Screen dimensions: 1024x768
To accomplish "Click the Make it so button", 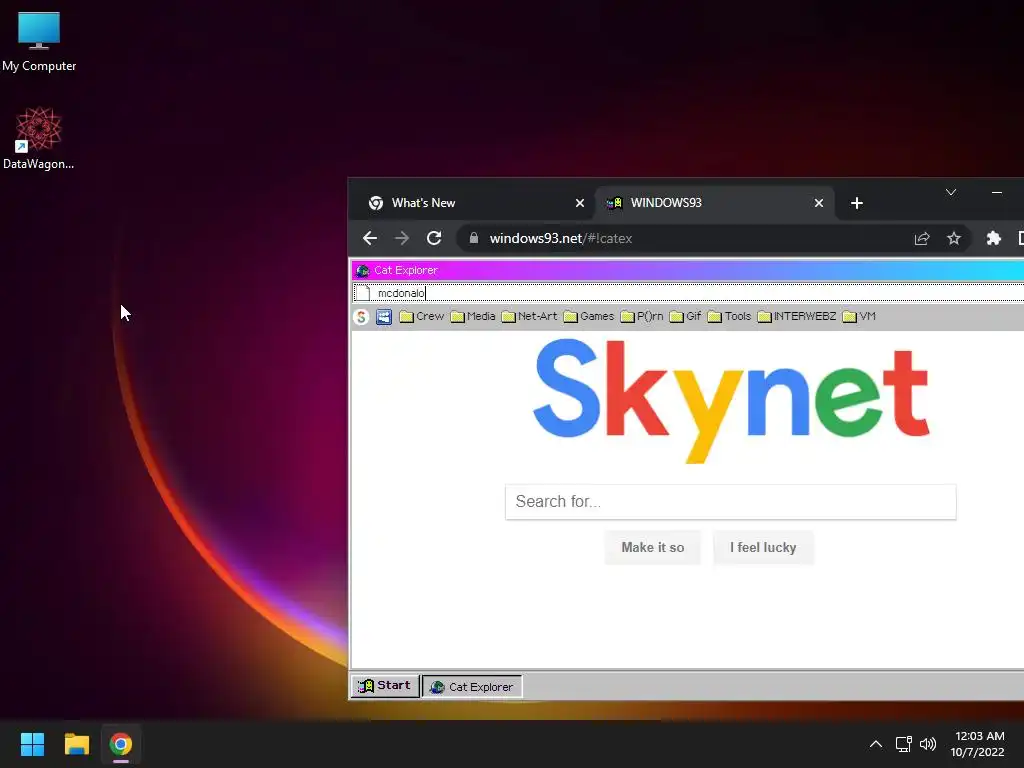I will 652,548.
